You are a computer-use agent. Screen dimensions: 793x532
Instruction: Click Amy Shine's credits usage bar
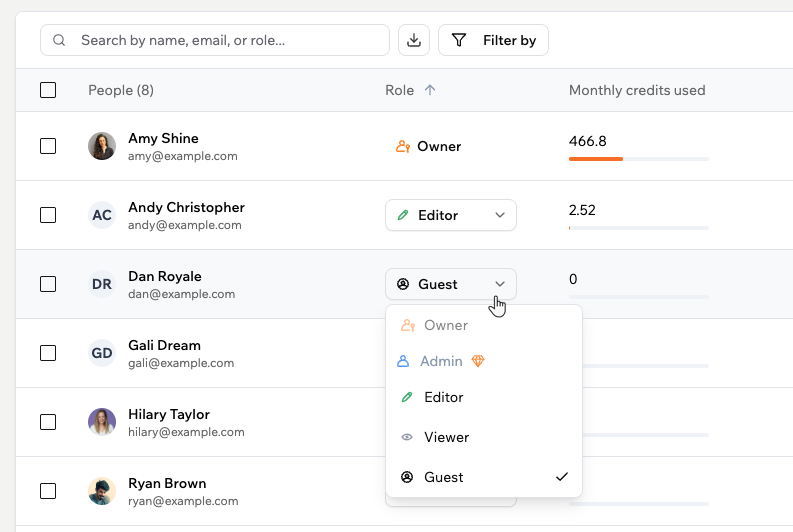pyautogui.click(x=639, y=159)
